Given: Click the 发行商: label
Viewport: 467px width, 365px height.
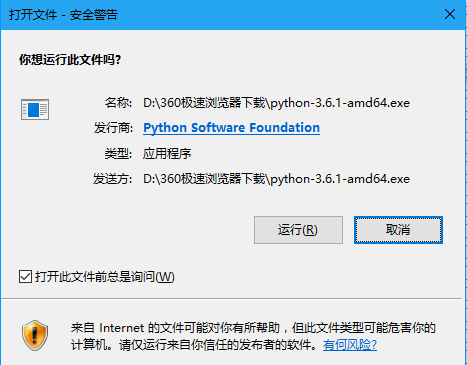Looking at the screenshot, I should pyautogui.click(x=113, y=128).
